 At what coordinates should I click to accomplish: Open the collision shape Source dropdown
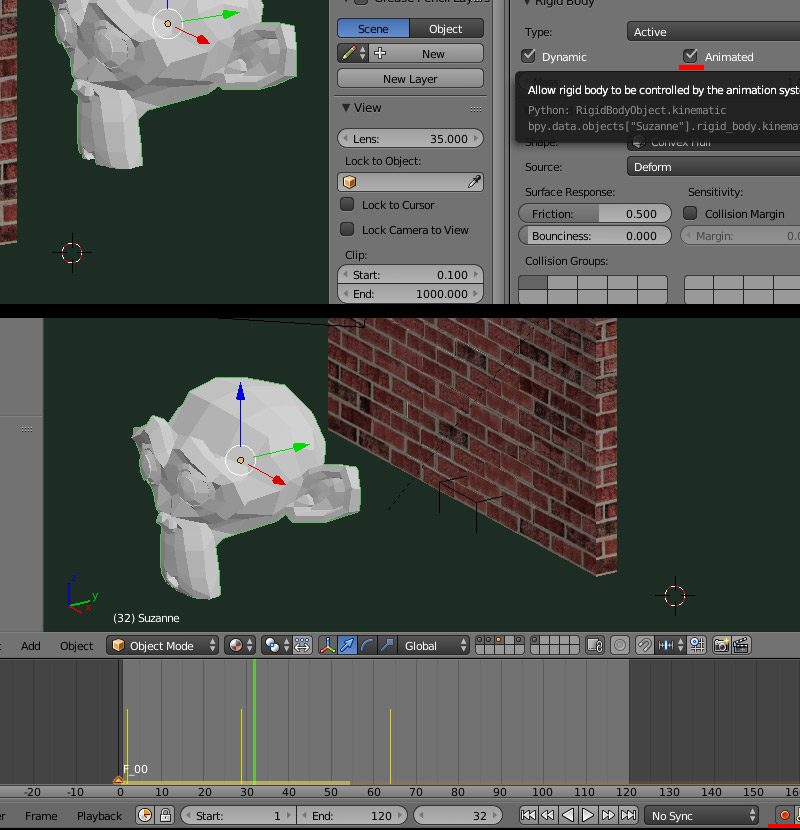(713, 167)
